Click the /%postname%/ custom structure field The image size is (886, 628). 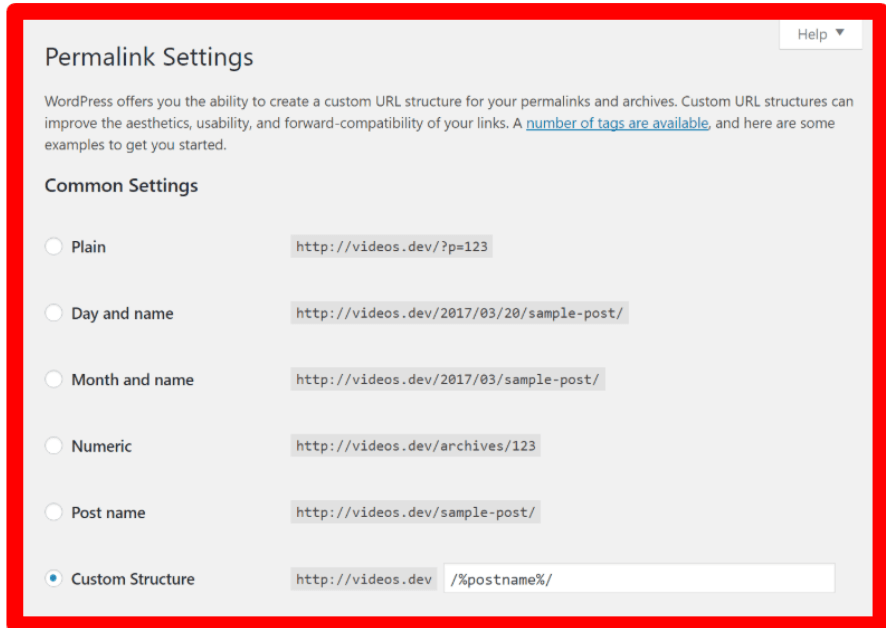coord(639,578)
